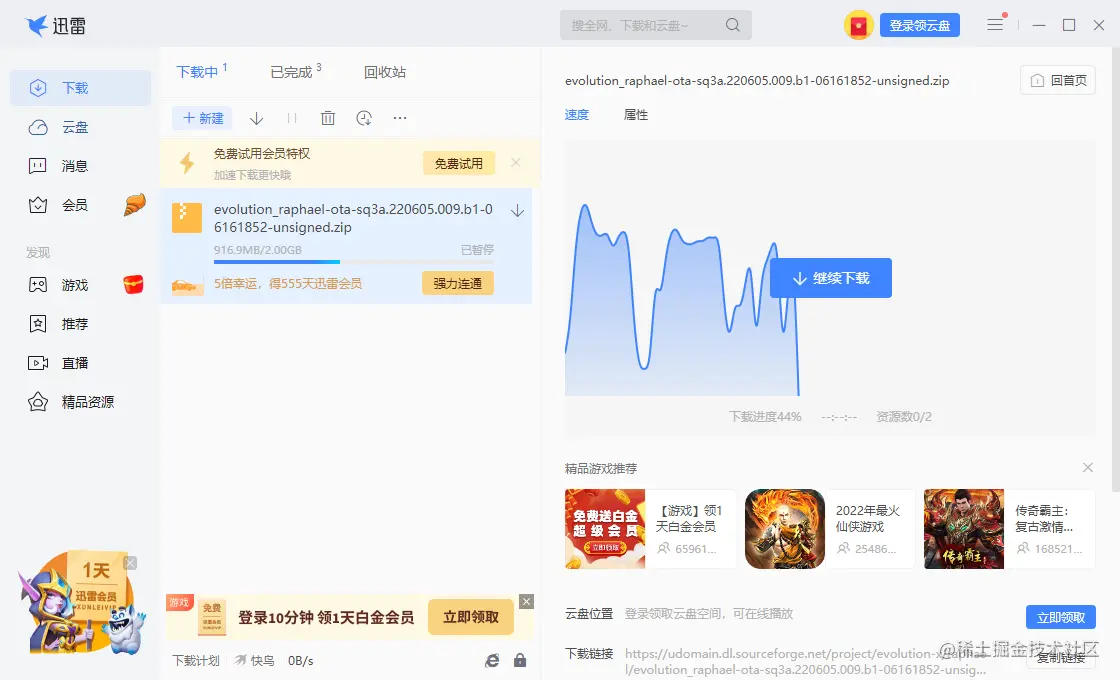
Task: Click the 下载计划 status bar link
Action: (196, 661)
